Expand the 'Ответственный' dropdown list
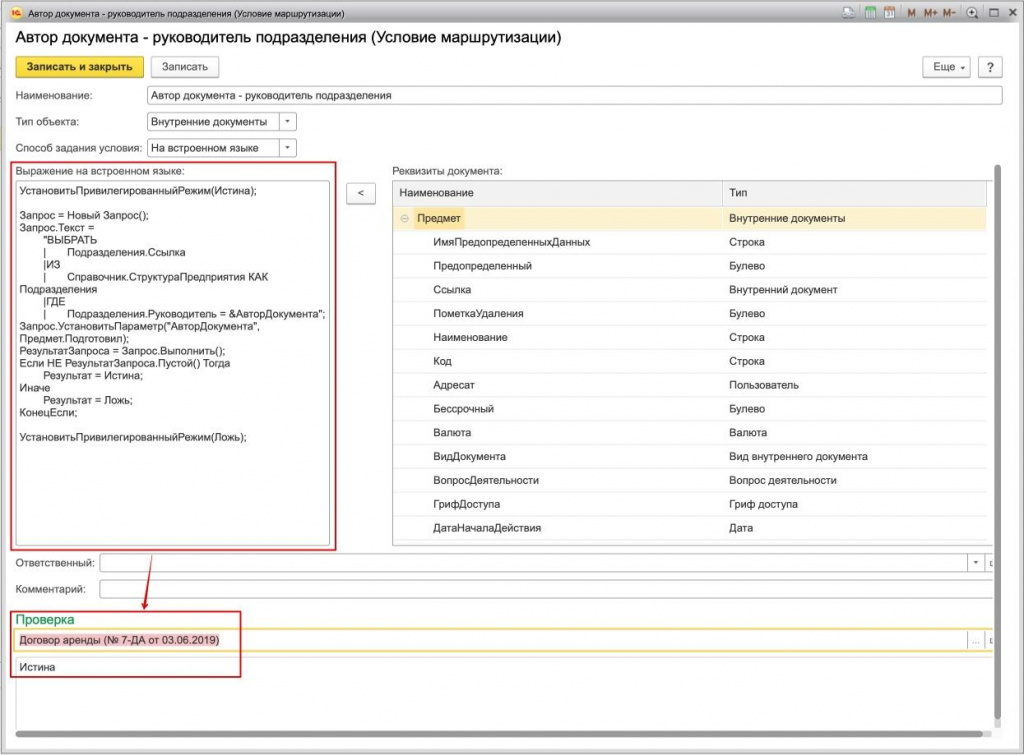Screen dimensions: 1024x755 pyautogui.click(x=976, y=563)
